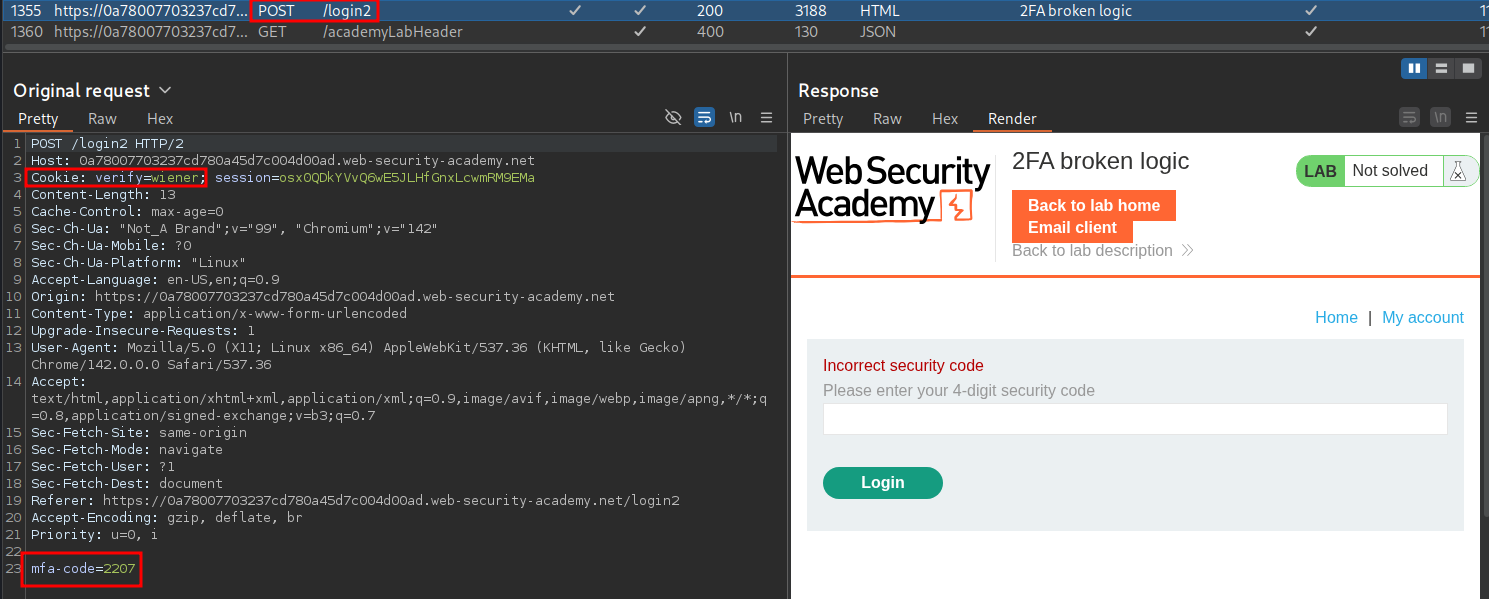Switch to combined single-pane layout
This screenshot has height=599, width=1489.
[x=1468, y=68]
